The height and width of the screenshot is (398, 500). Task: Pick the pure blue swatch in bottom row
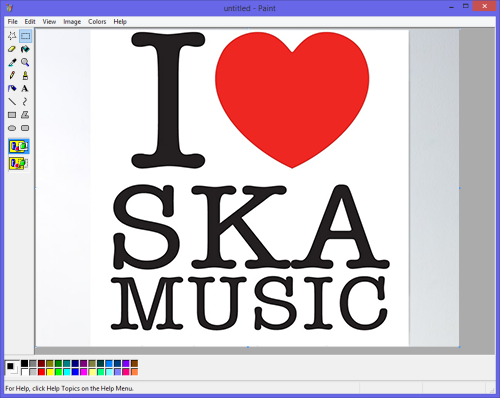pyautogui.click(x=75, y=372)
